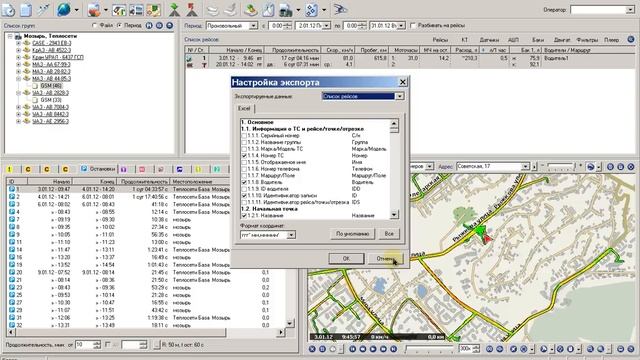The width and height of the screenshot is (640, 360).
Task: Click the clock-document icon in the top toolbar
Action: (x=8, y=9)
